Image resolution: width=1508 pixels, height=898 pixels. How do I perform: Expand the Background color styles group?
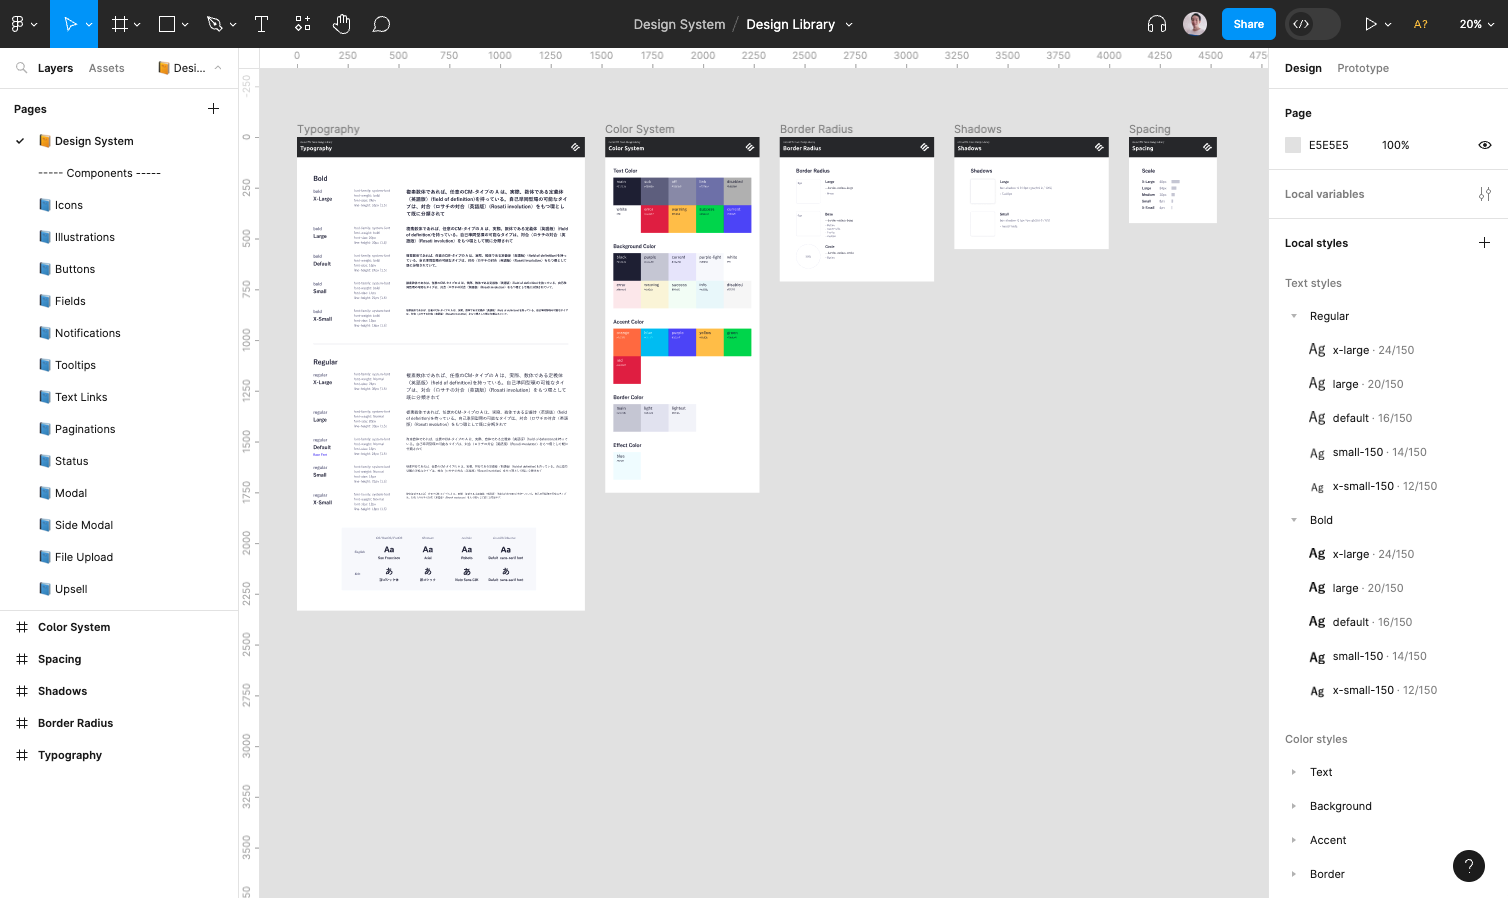tap(1294, 806)
